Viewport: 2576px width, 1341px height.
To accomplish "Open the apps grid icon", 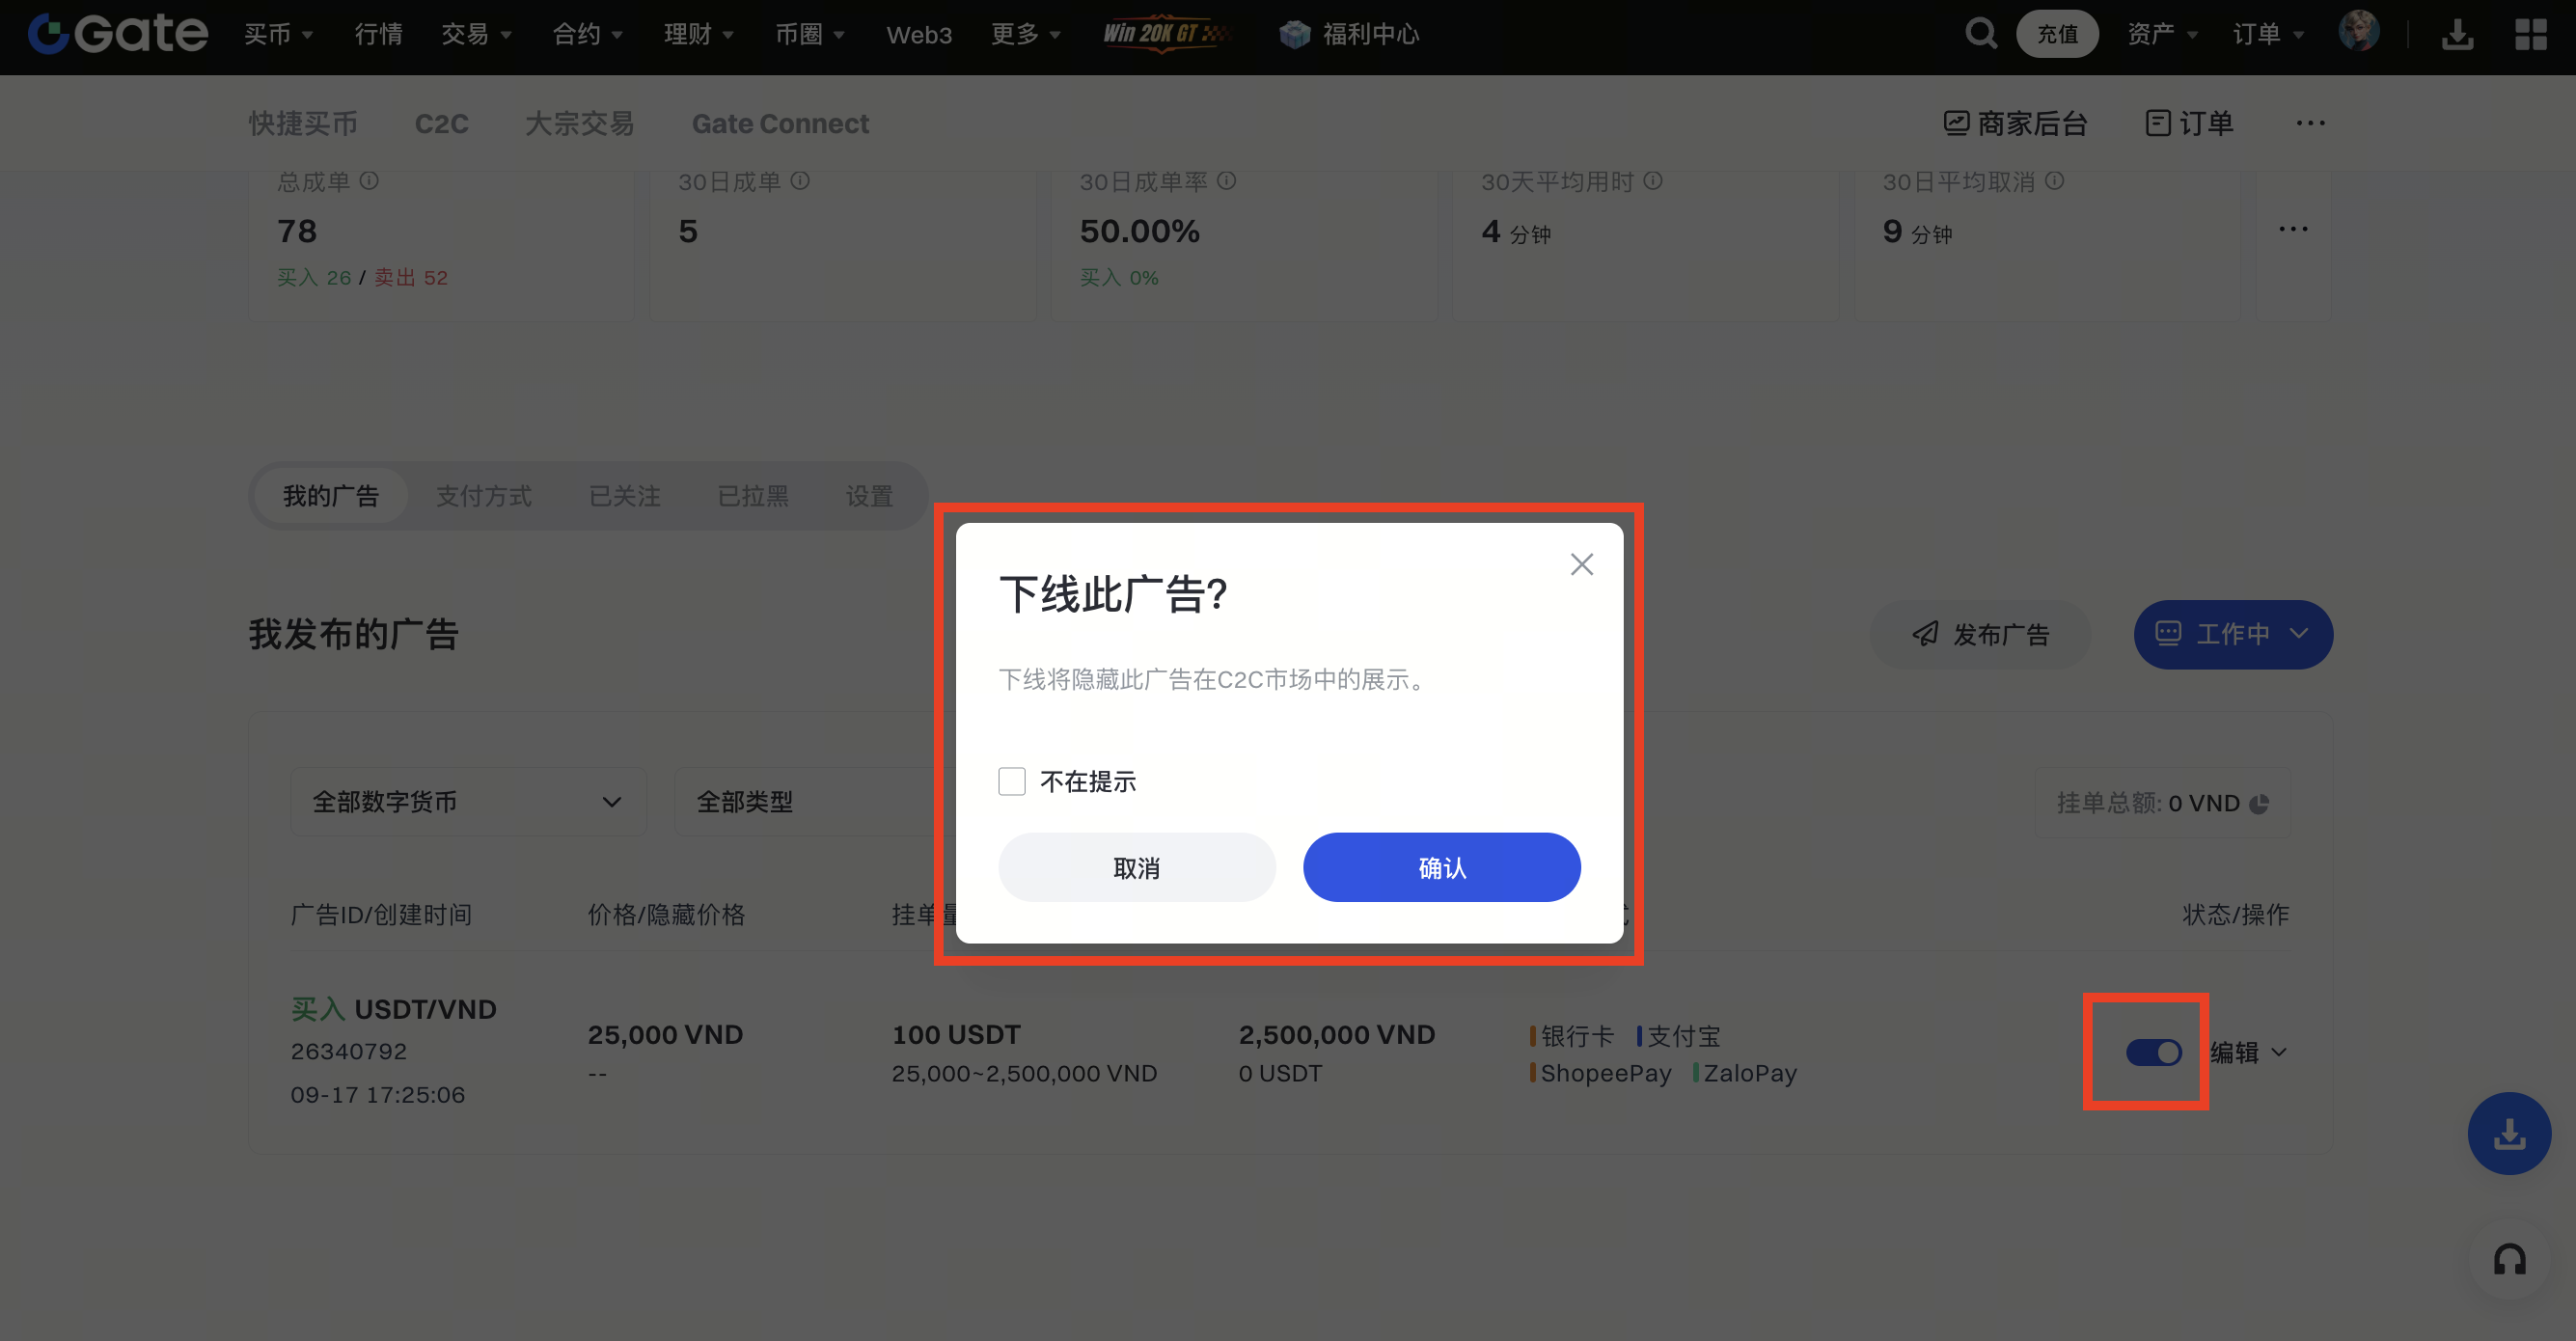I will tap(2530, 34).
